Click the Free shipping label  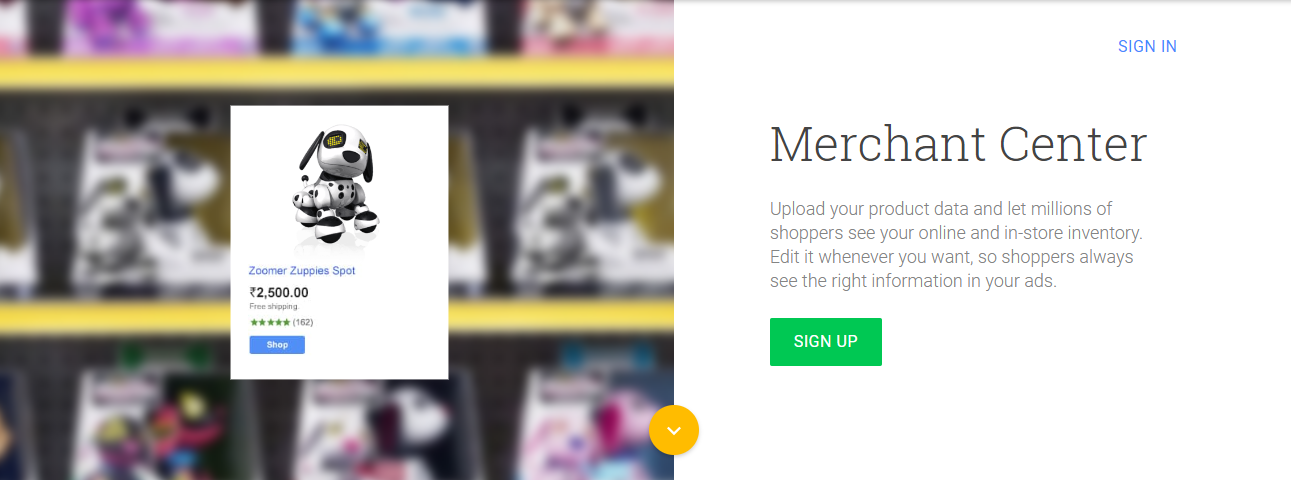coord(274,307)
